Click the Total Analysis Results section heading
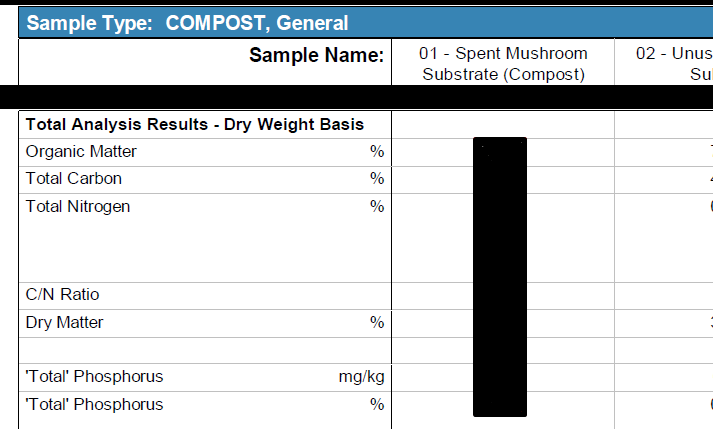Viewport: 713px width, 429px height. click(x=195, y=124)
